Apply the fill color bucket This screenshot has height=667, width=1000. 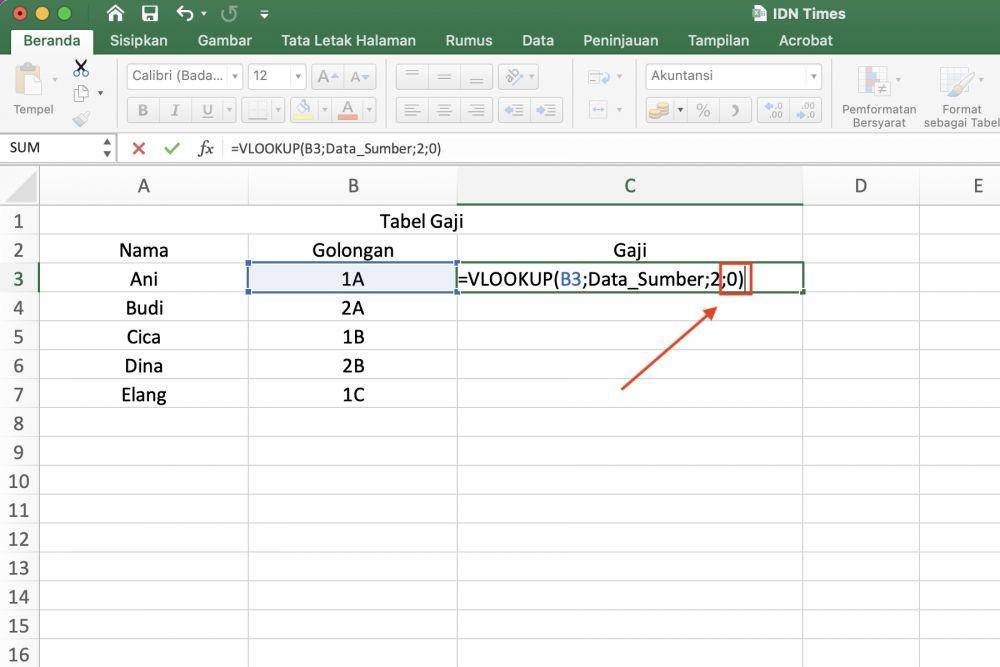click(304, 110)
